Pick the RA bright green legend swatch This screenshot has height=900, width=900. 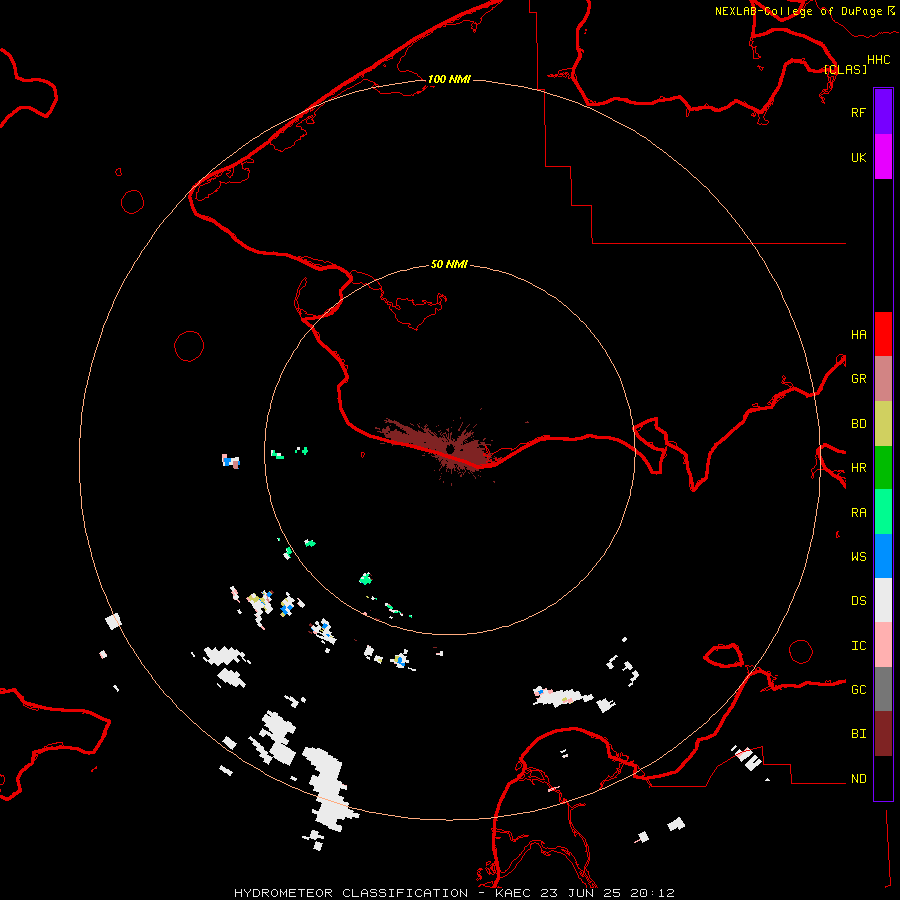tap(883, 512)
